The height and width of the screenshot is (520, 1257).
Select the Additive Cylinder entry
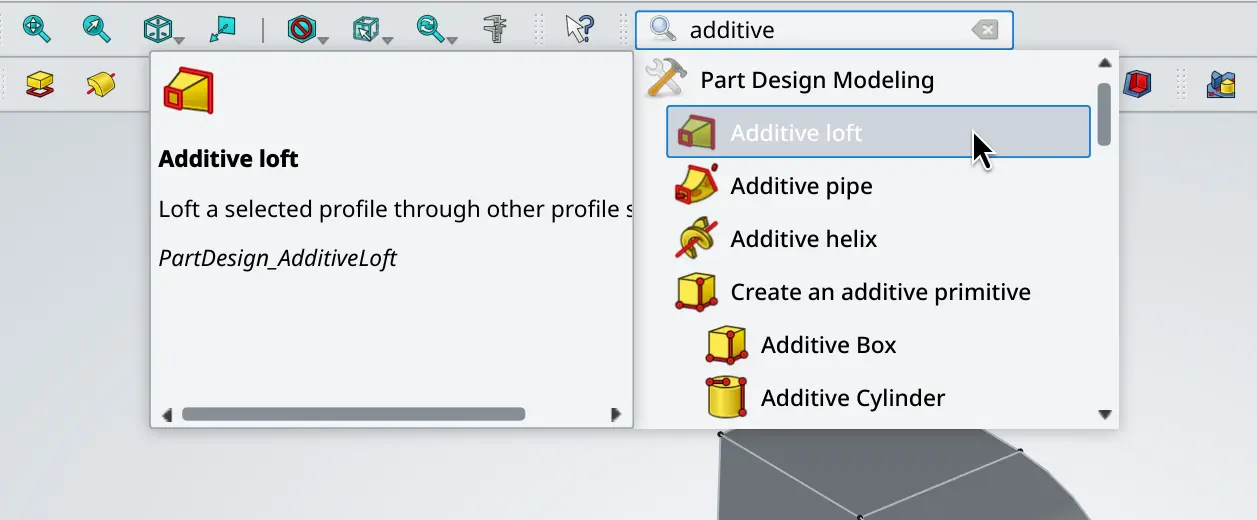click(x=852, y=398)
